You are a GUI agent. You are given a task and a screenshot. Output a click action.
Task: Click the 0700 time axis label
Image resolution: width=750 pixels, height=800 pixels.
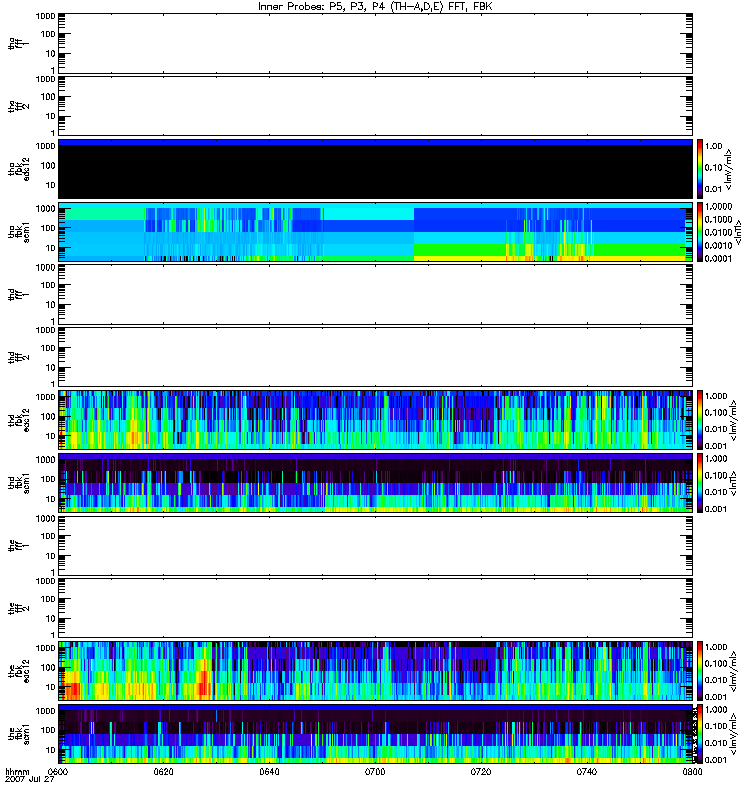[375, 772]
